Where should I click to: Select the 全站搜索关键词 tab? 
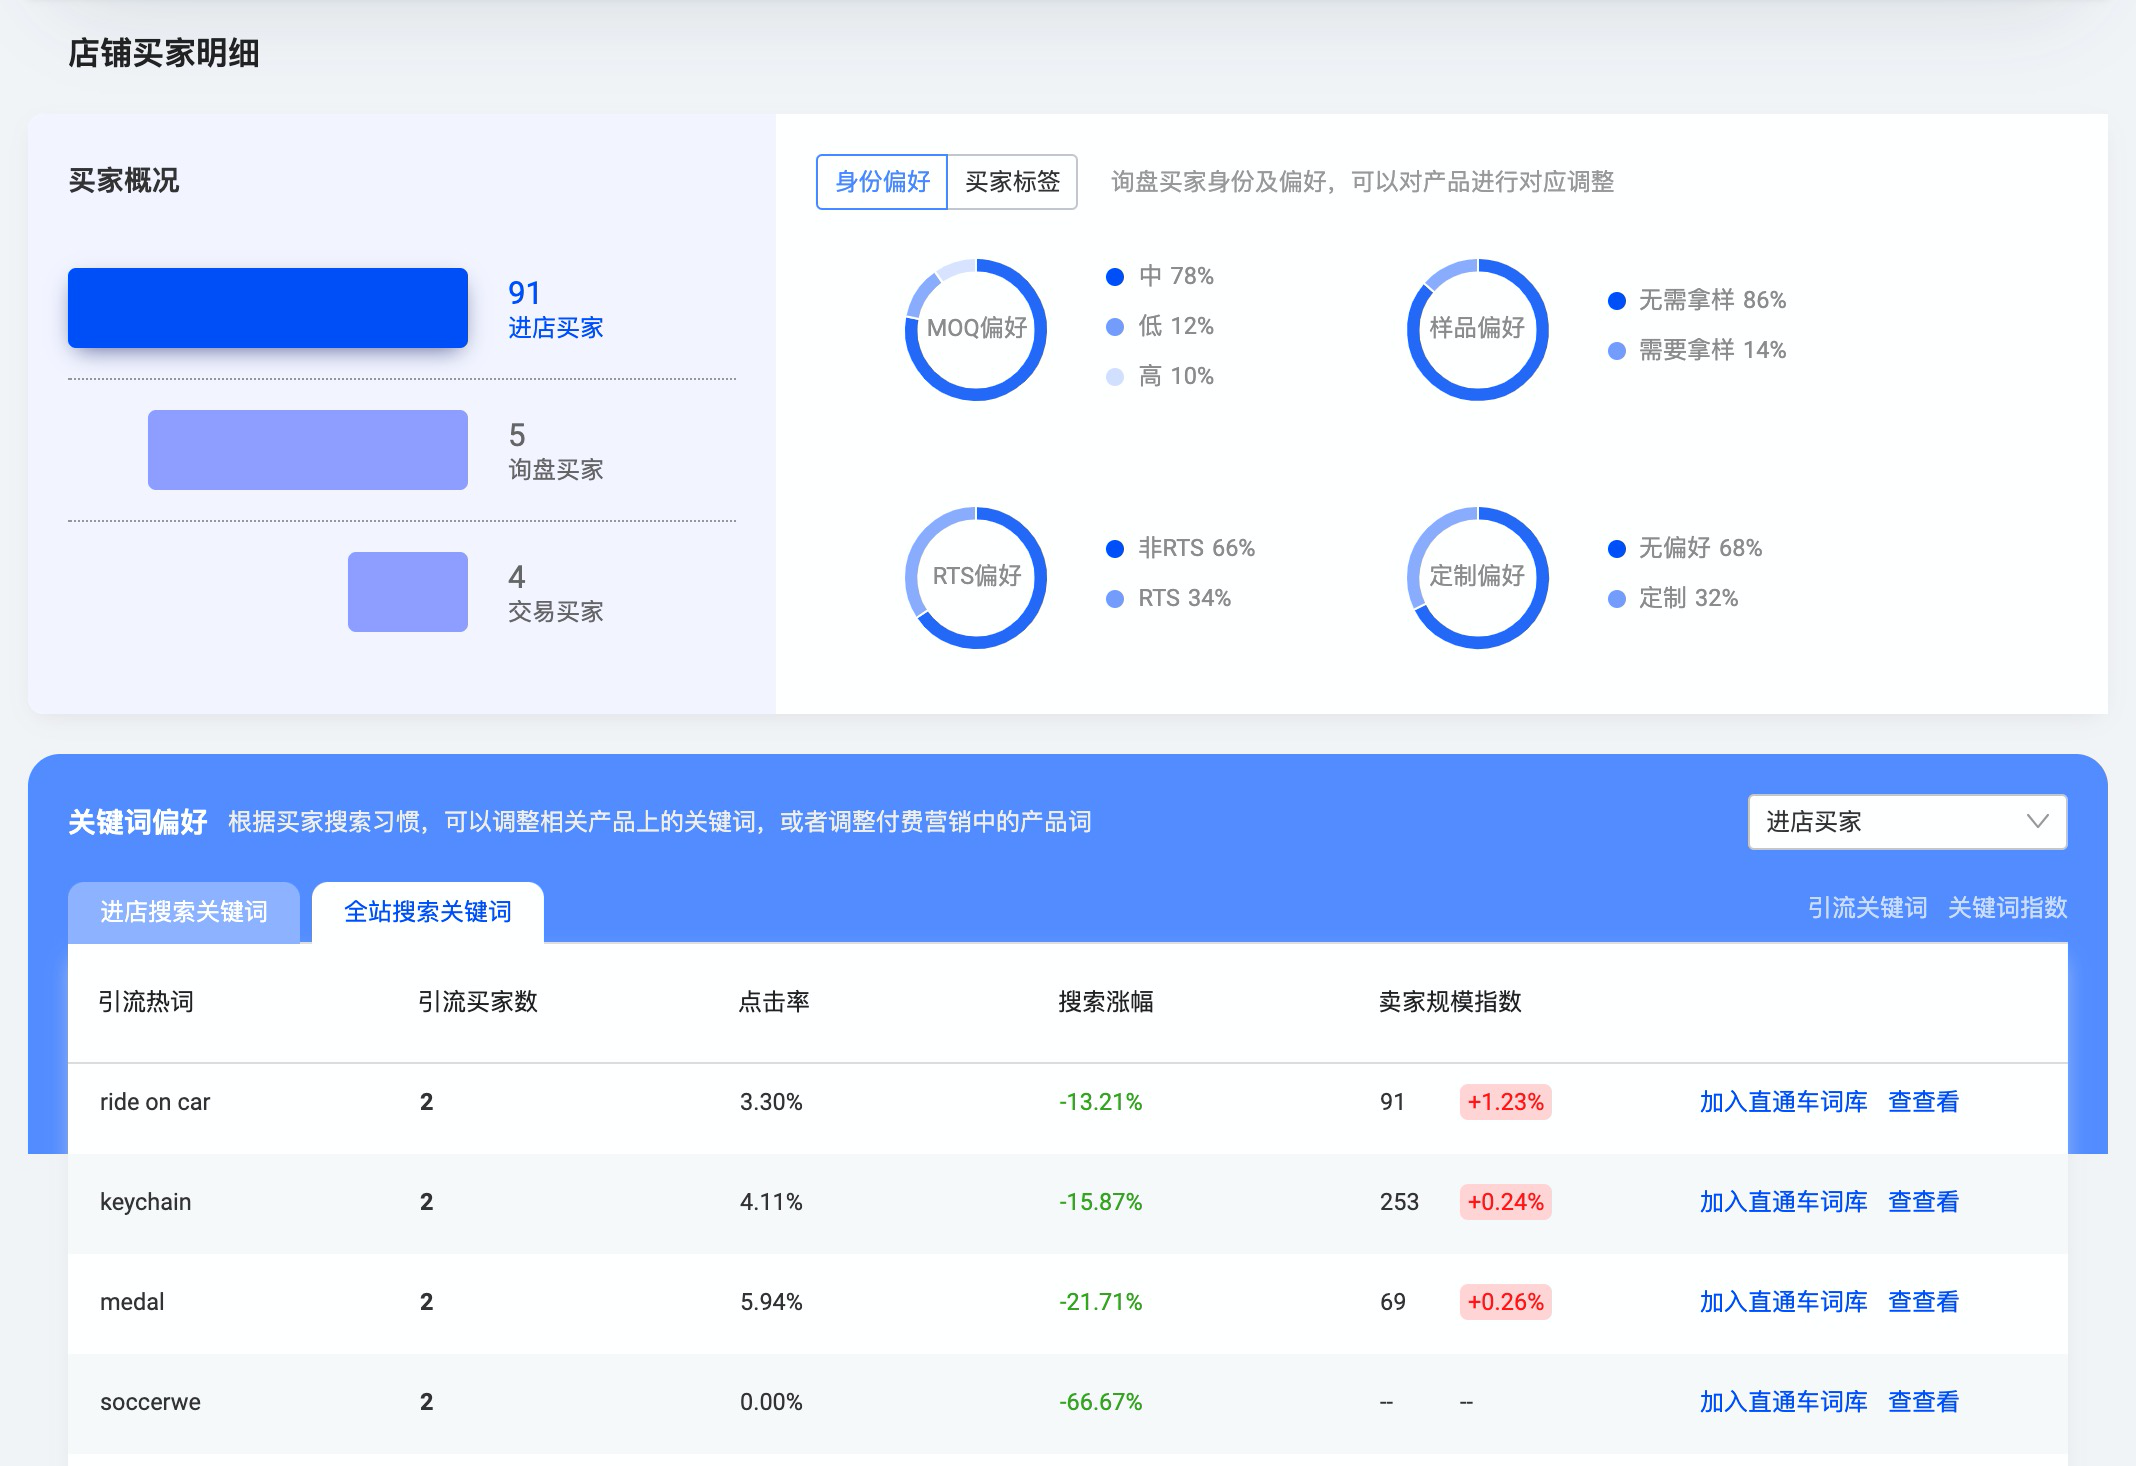(x=428, y=912)
